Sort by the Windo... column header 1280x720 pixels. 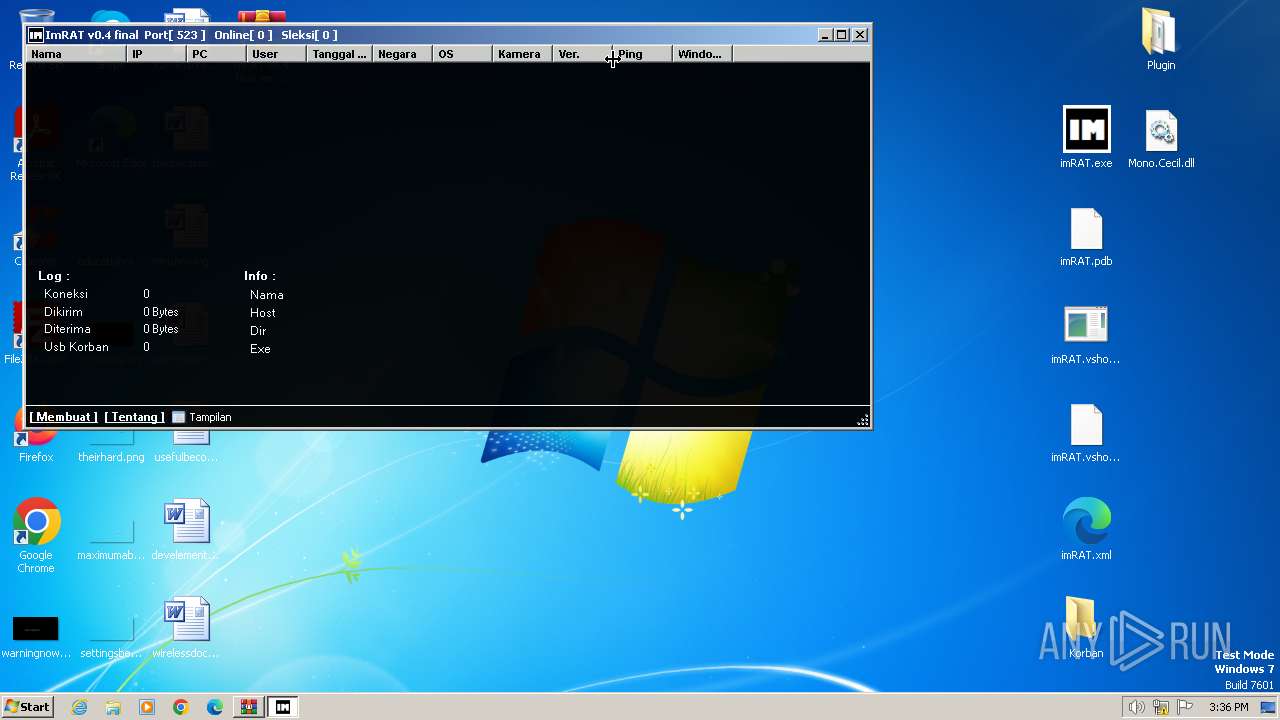tap(703, 54)
